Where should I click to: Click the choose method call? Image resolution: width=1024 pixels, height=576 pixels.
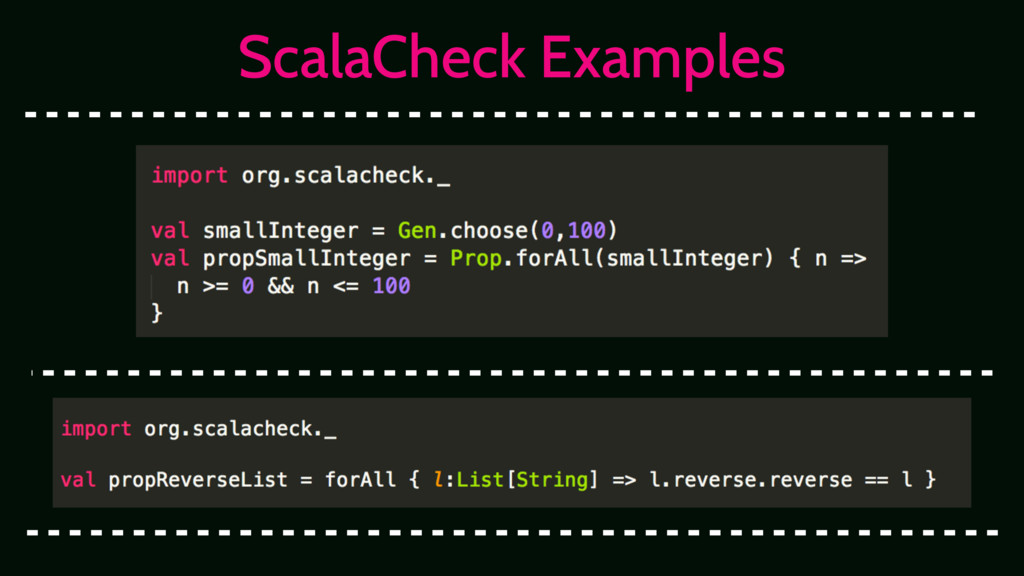(488, 231)
